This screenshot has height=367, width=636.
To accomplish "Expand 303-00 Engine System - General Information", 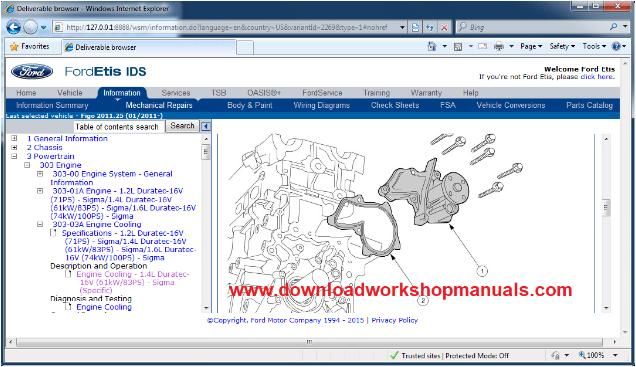I will [x=40, y=174].
